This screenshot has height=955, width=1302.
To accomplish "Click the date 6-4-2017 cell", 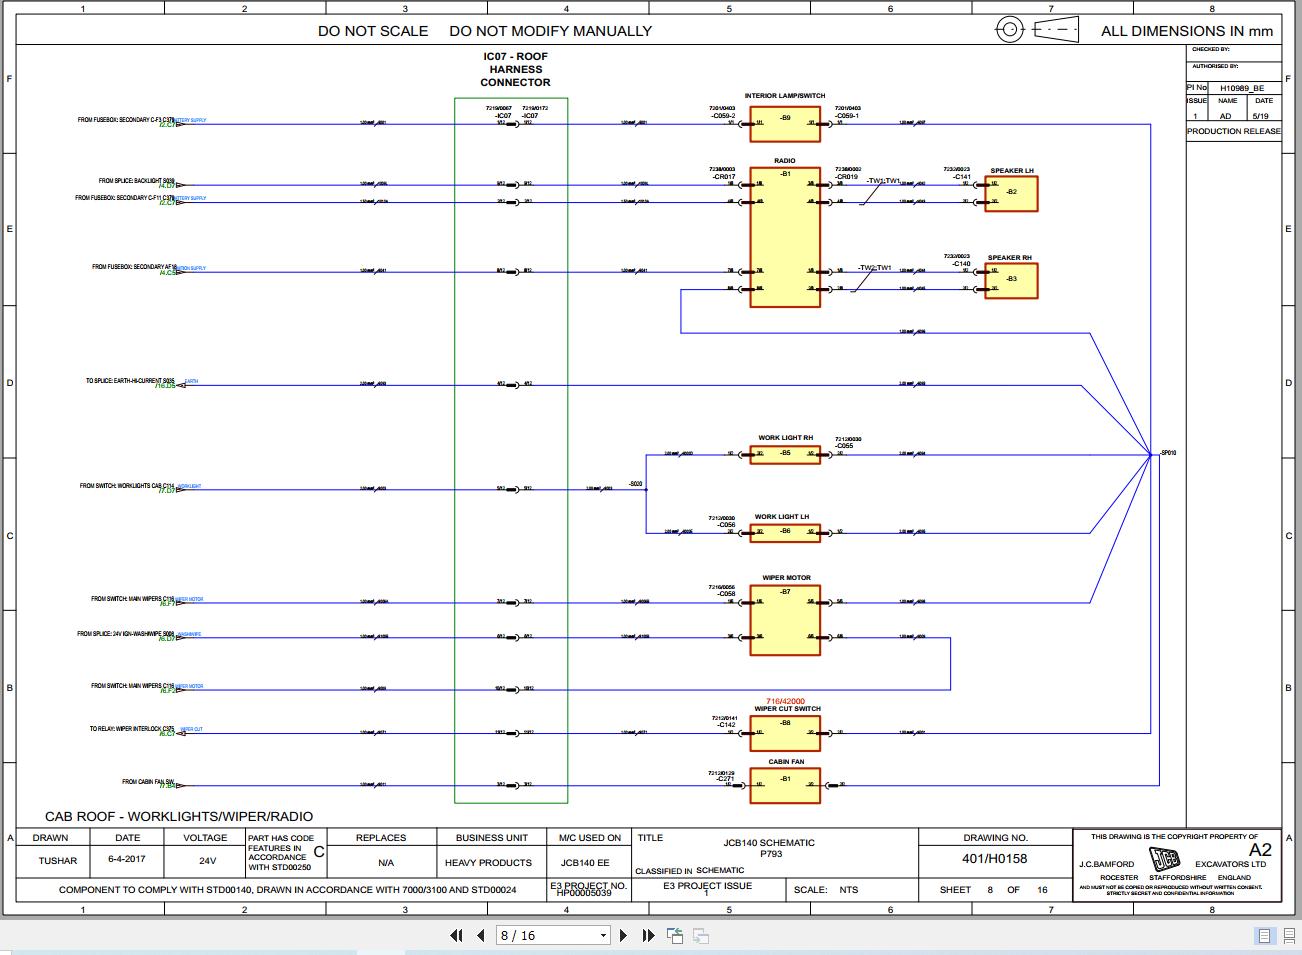I will [x=127, y=859].
